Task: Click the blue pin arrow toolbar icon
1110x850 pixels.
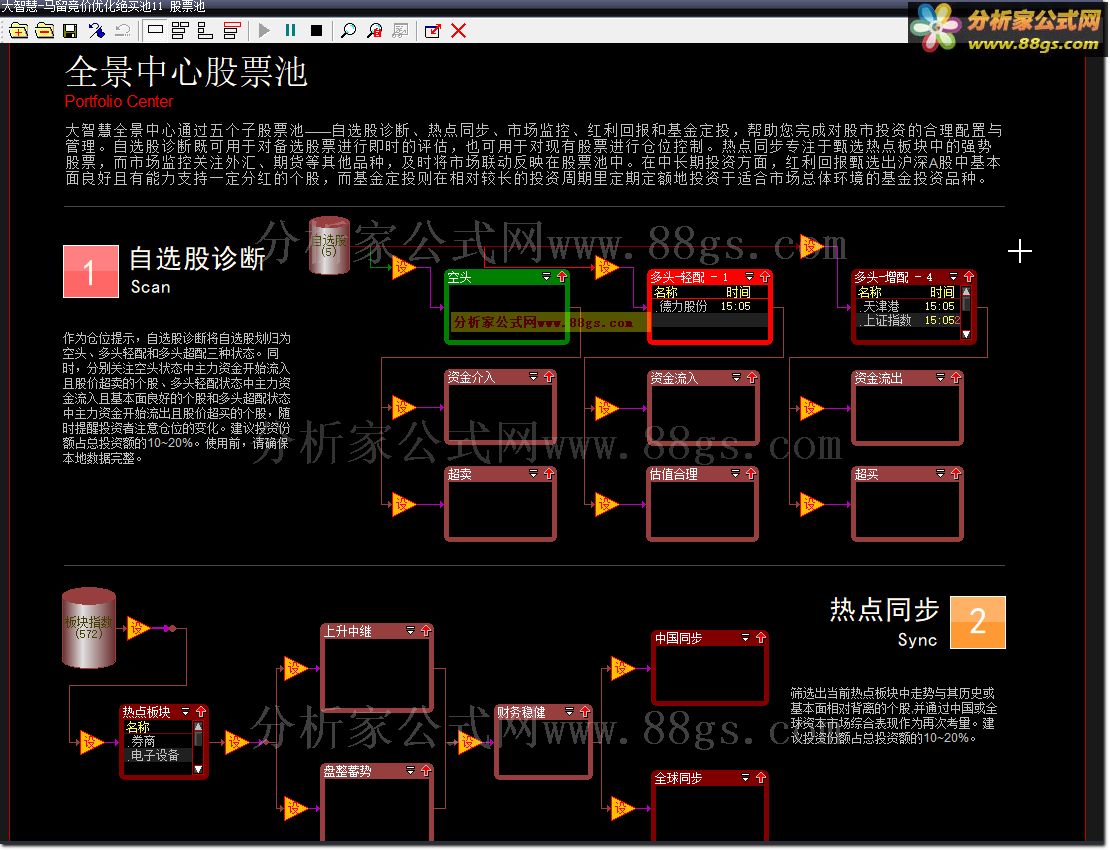Action: point(96,30)
